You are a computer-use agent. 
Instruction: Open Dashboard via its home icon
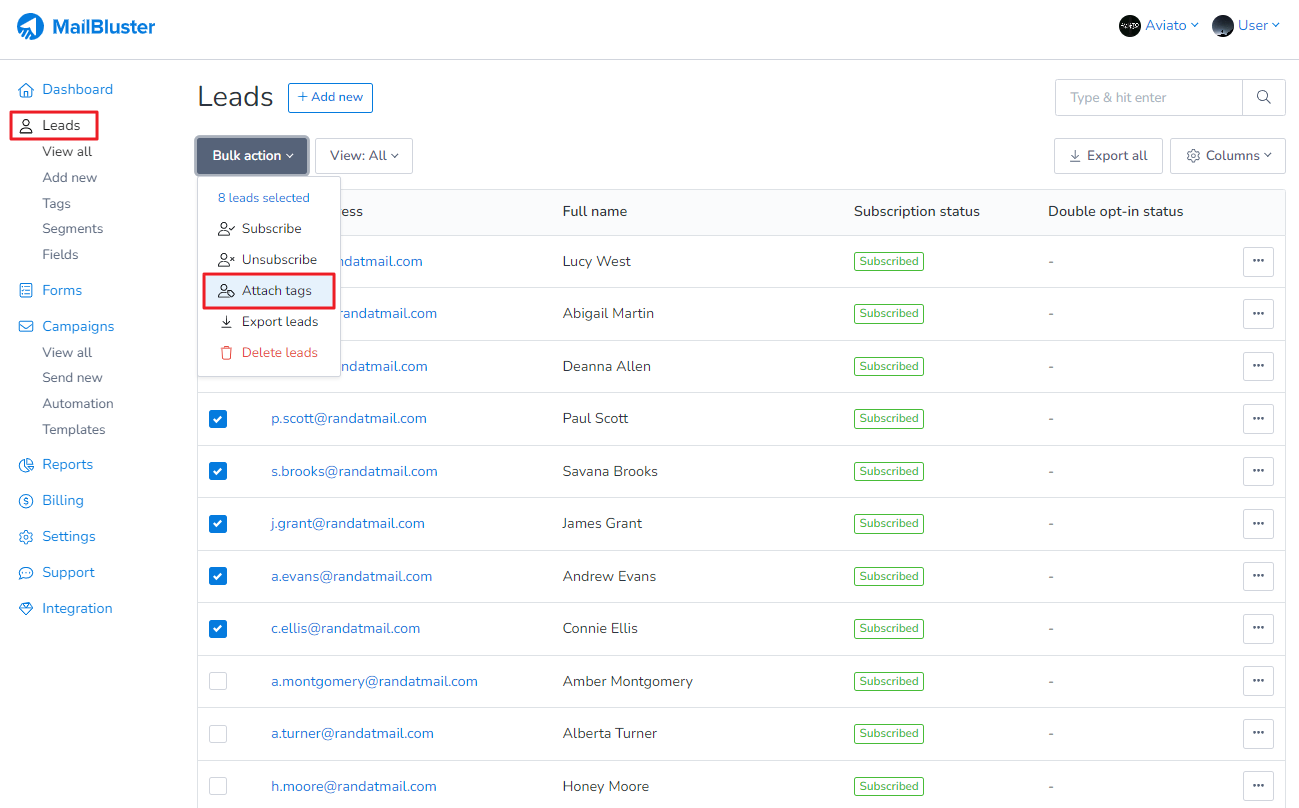coord(26,90)
